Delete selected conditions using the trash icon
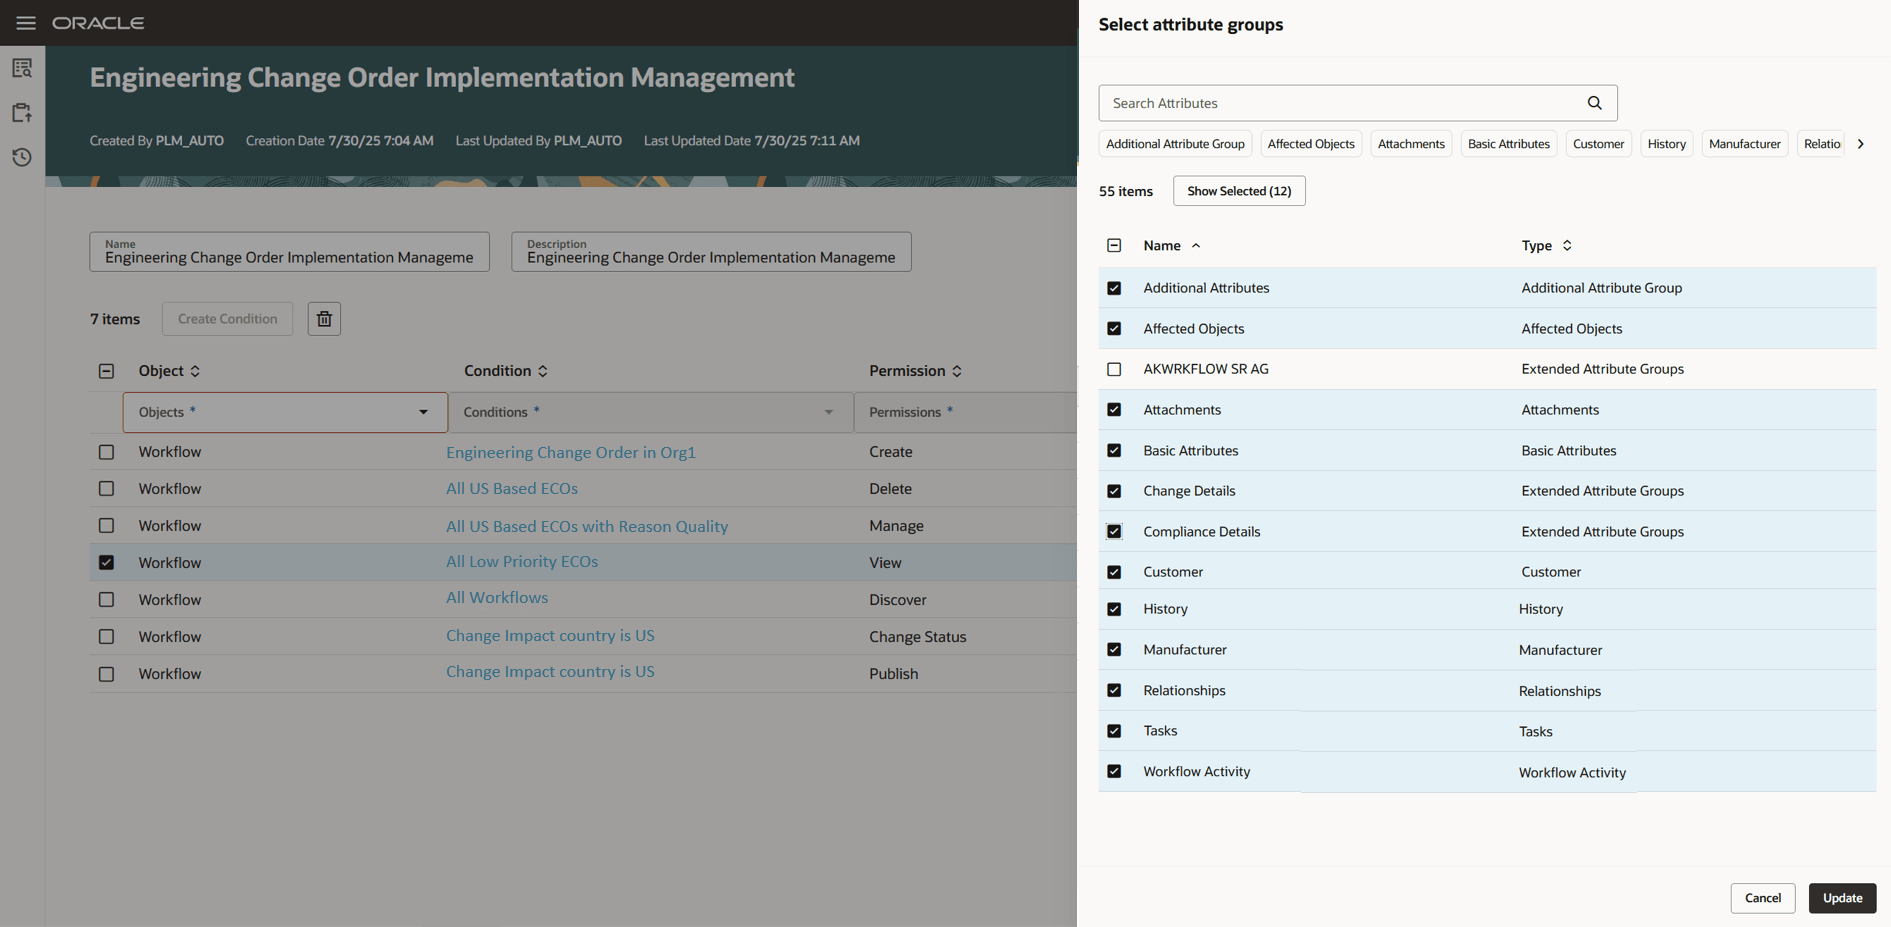The height and width of the screenshot is (927, 1891). pyautogui.click(x=323, y=318)
